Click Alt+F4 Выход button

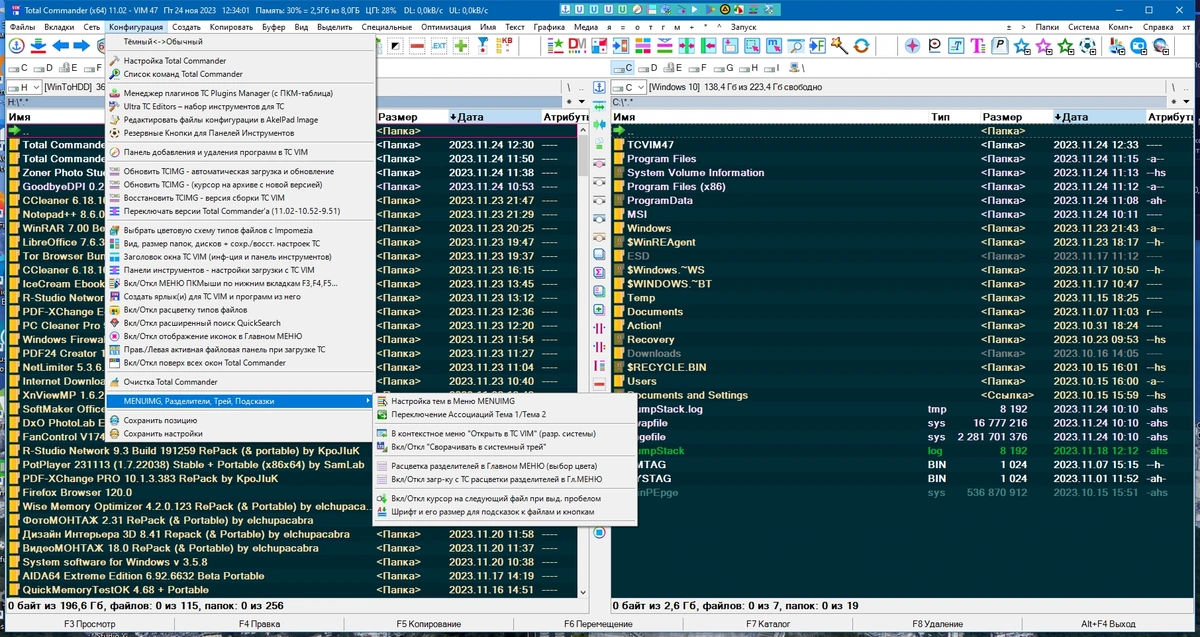coord(1107,624)
